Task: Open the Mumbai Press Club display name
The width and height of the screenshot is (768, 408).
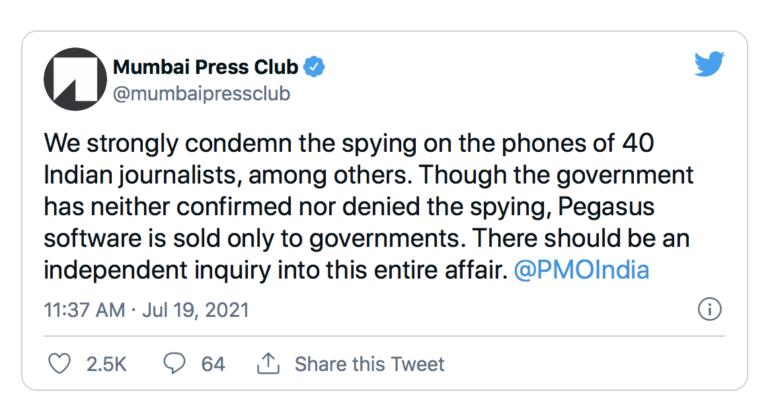Action: pyautogui.click(x=206, y=67)
